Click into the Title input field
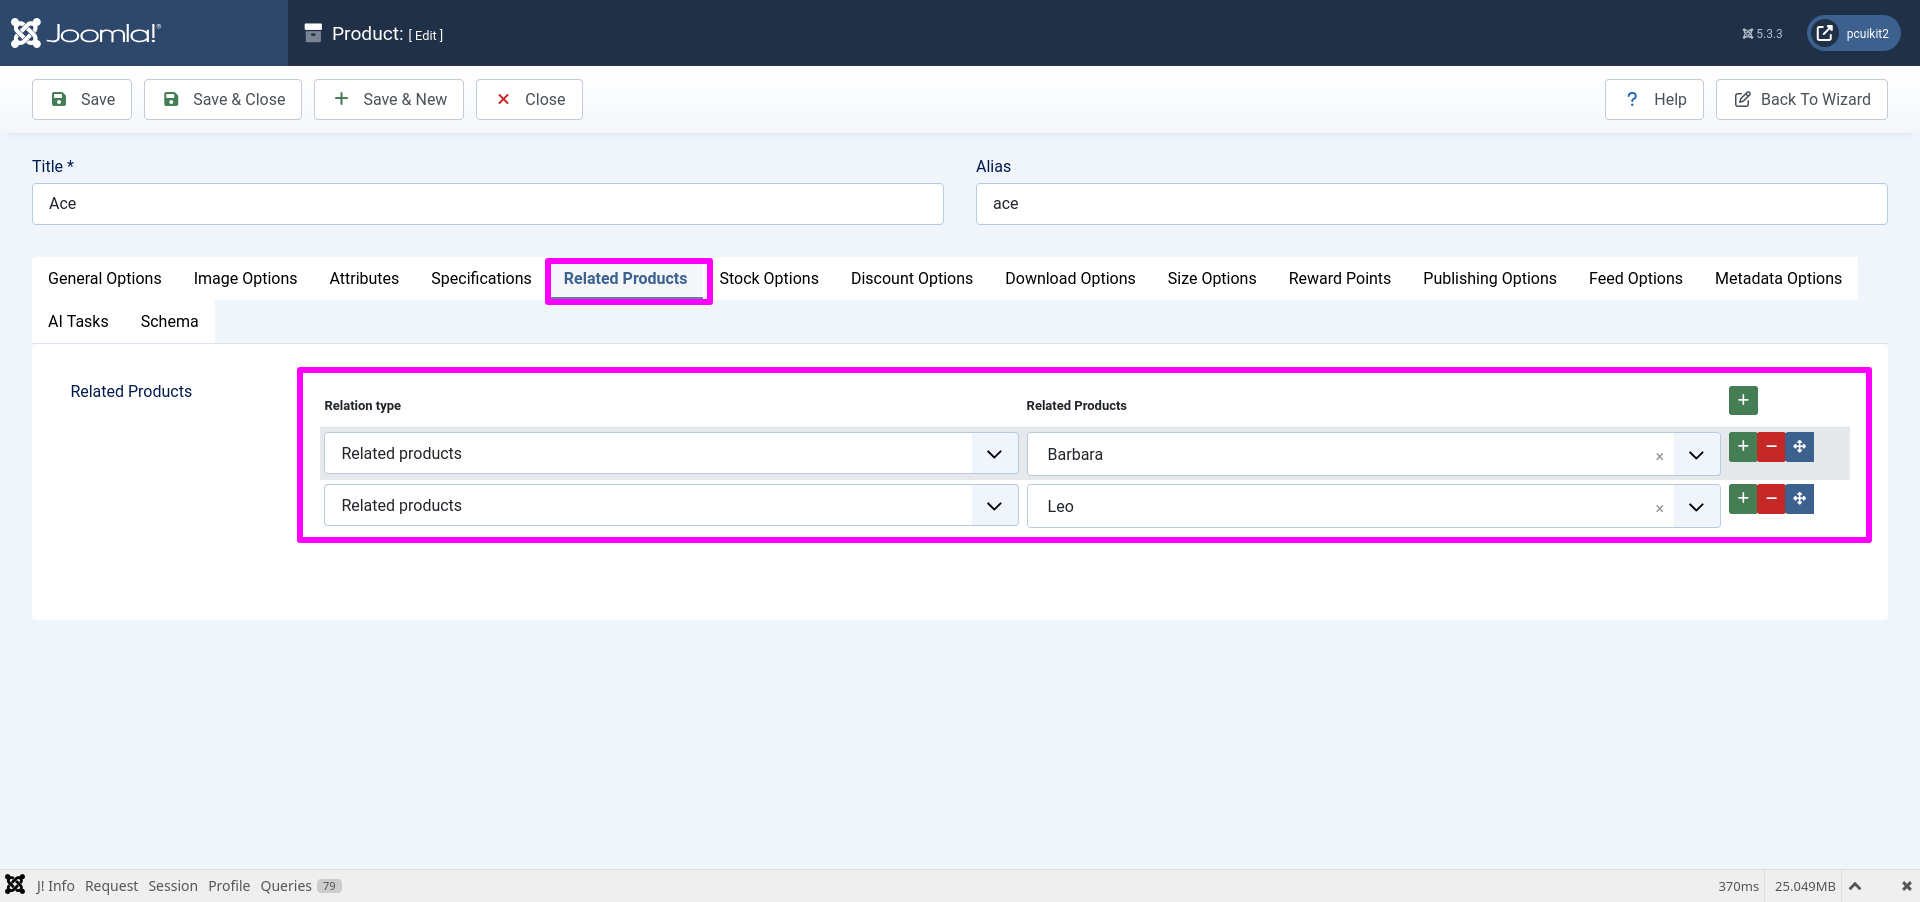Viewport: 1920px width, 902px height. click(487, 204)
